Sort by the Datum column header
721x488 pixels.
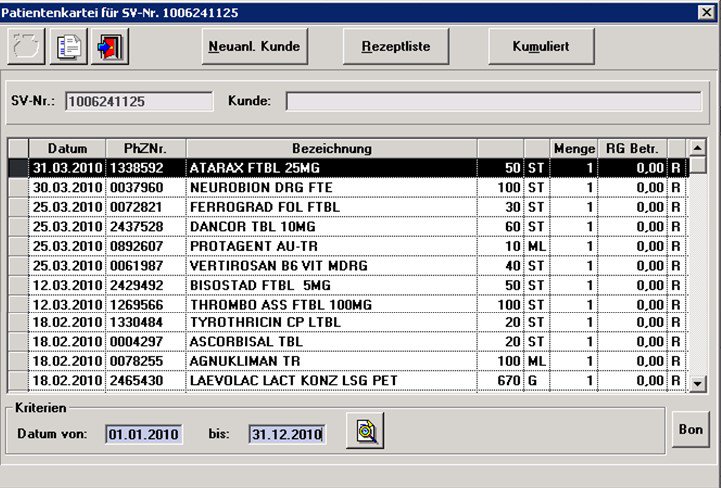coord(67,149)
